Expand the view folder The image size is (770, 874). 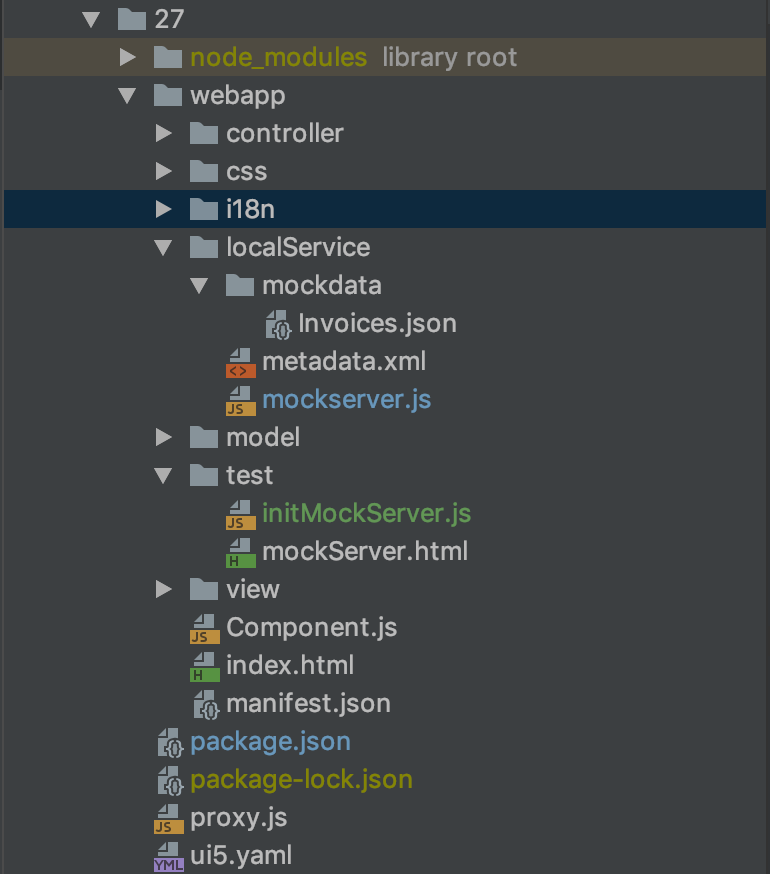click(x=163, y=589)
